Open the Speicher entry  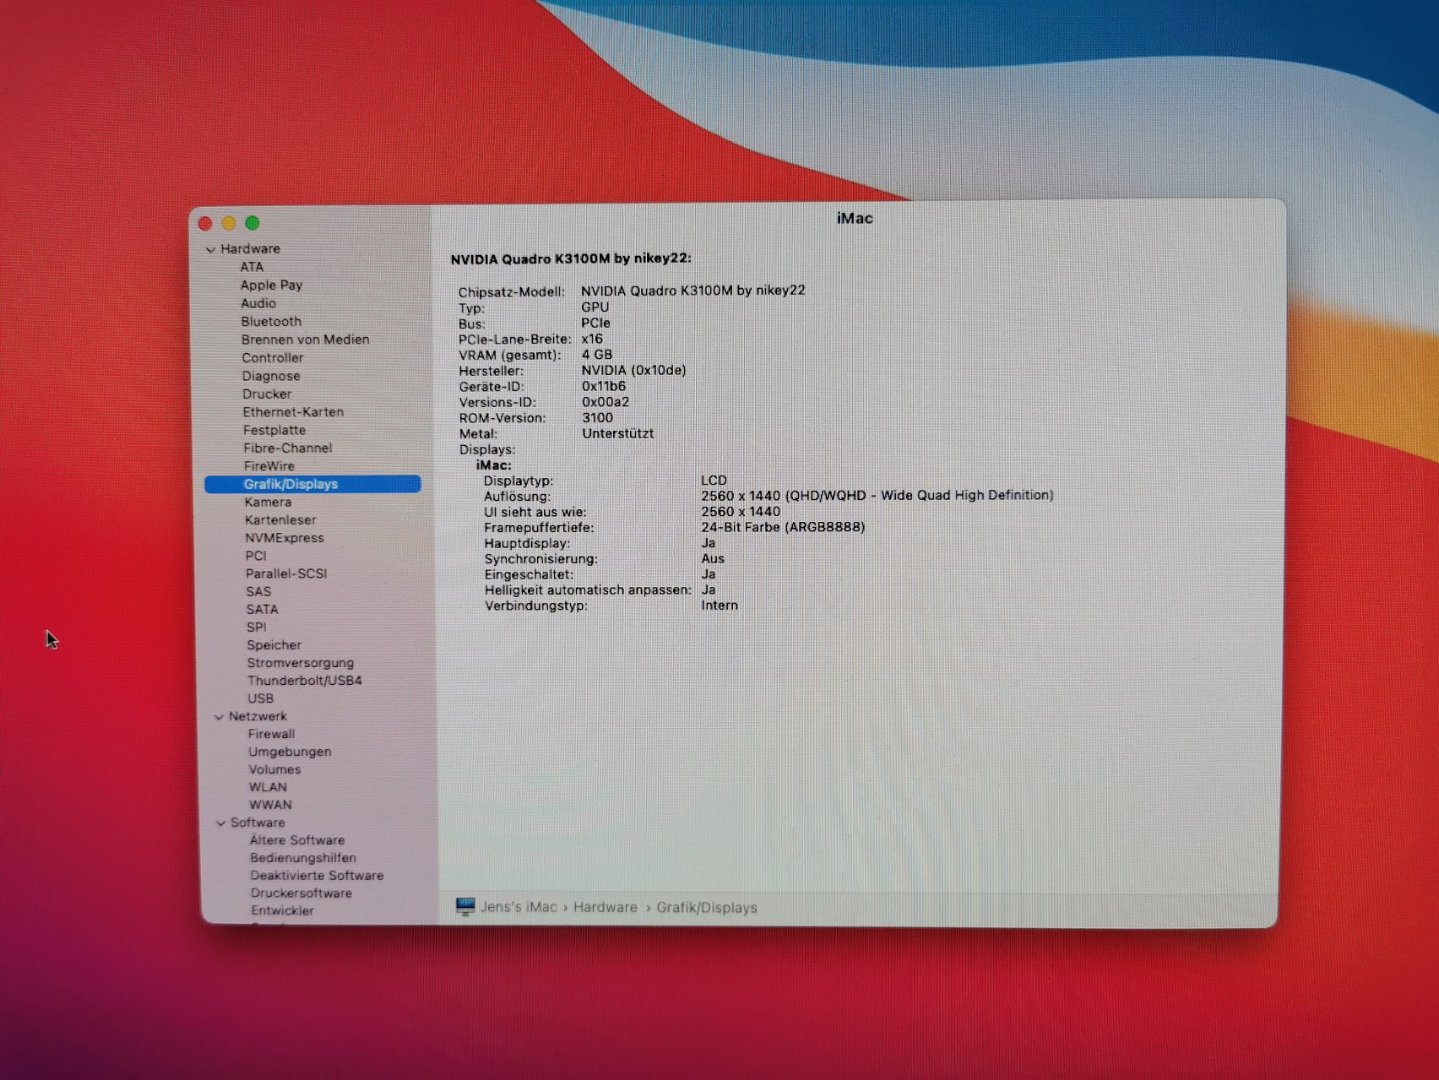274,645
